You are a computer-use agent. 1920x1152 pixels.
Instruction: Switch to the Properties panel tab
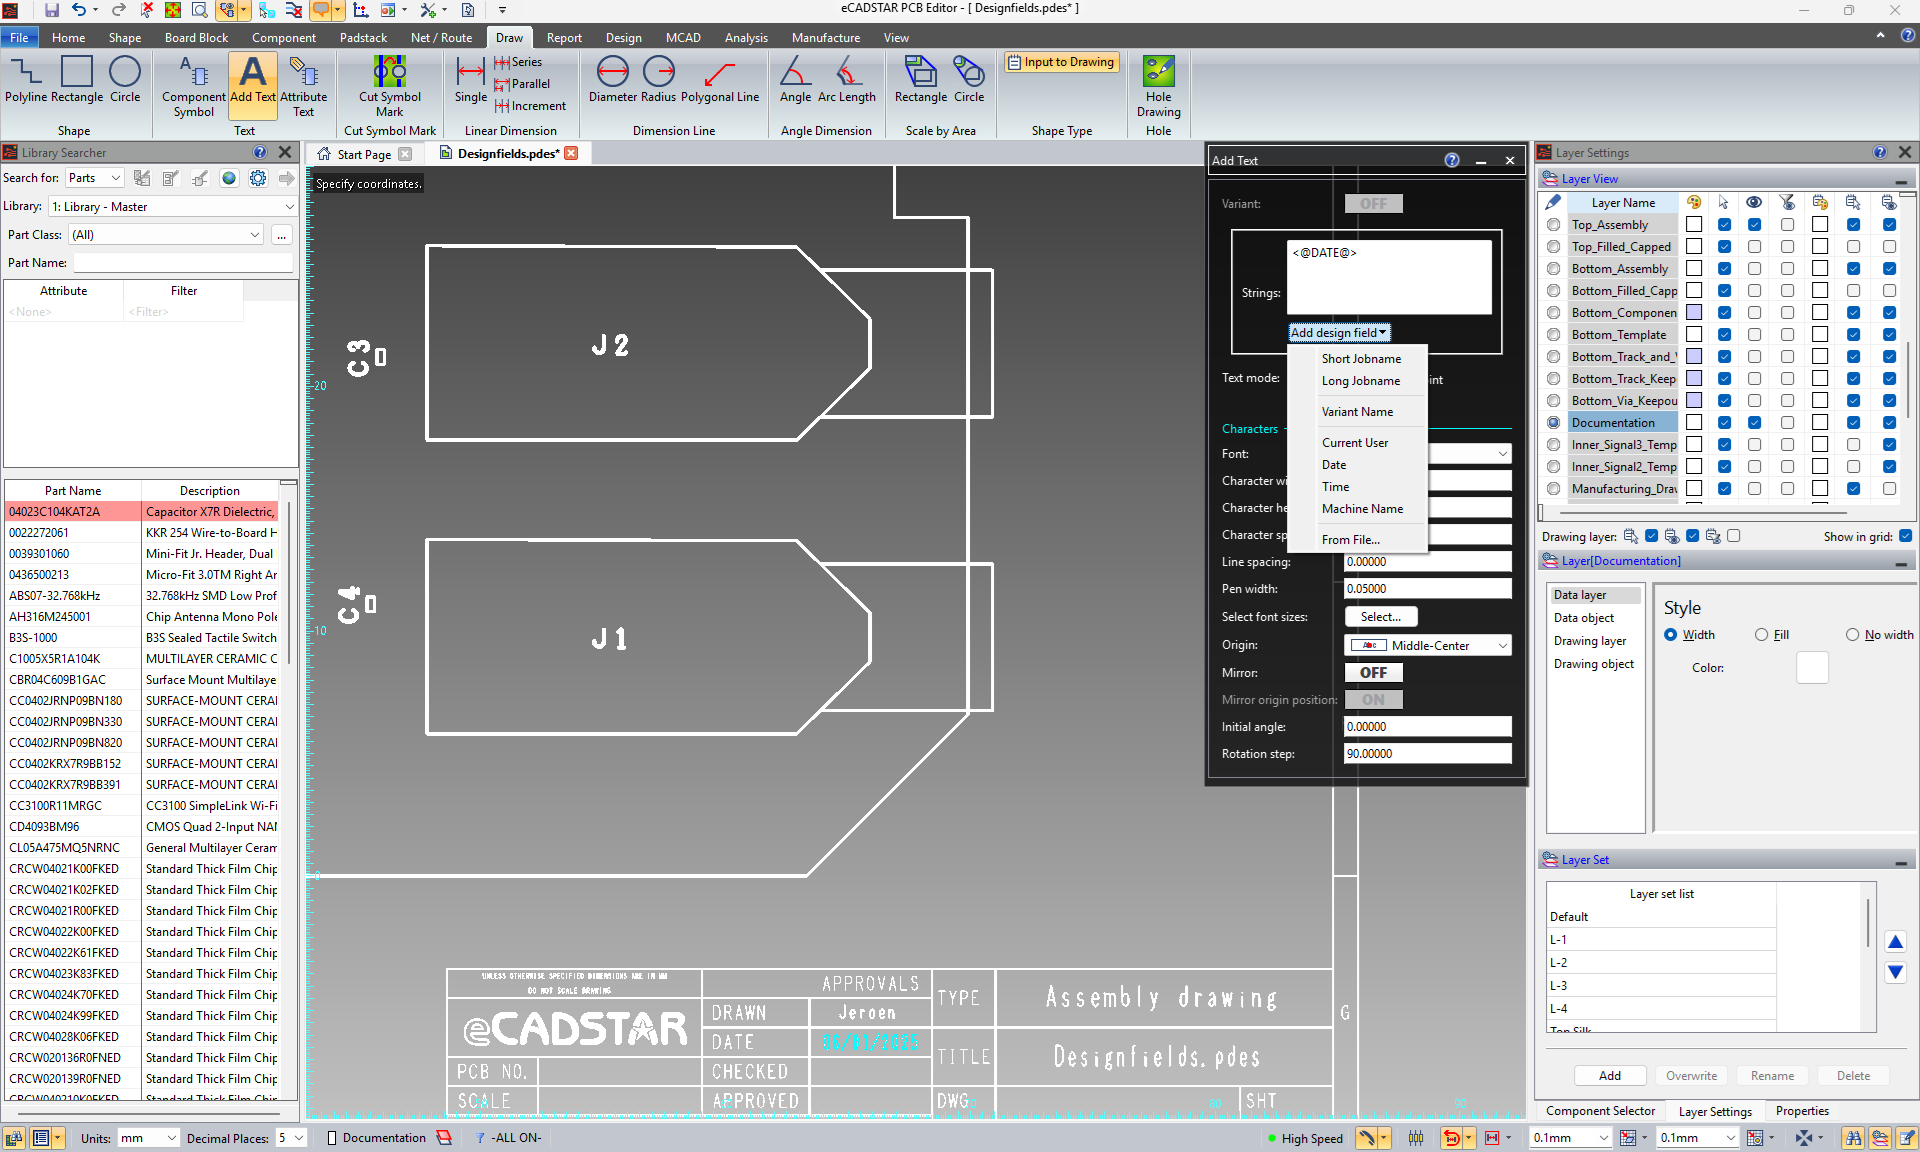pos(1802,1111)
